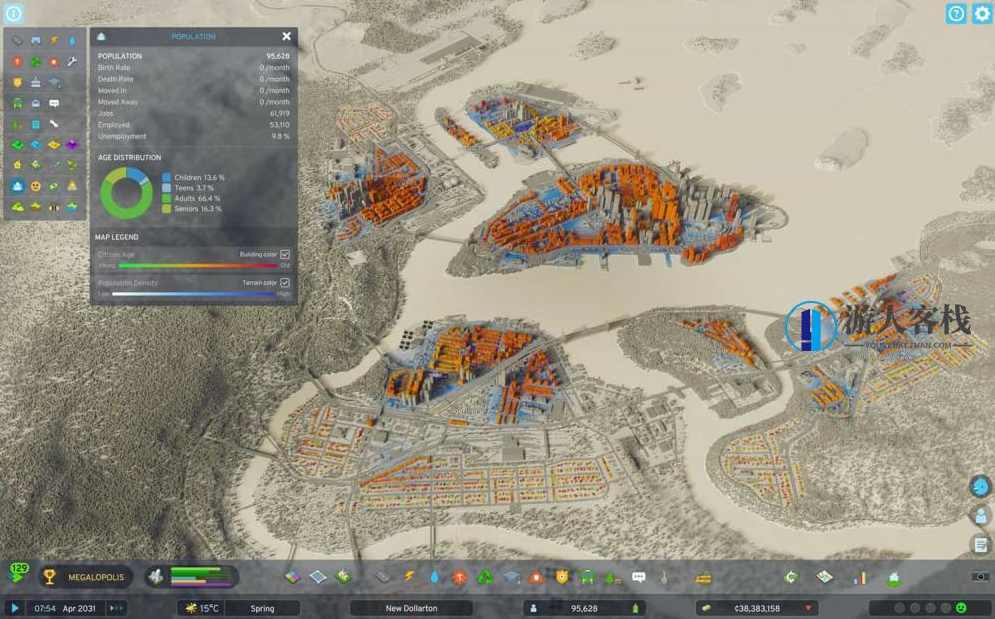Image resolution: width=995 pixels, height=619 pixels.
Task: Expand the city budget details arrow beside funds
Action: coord(810,607)
